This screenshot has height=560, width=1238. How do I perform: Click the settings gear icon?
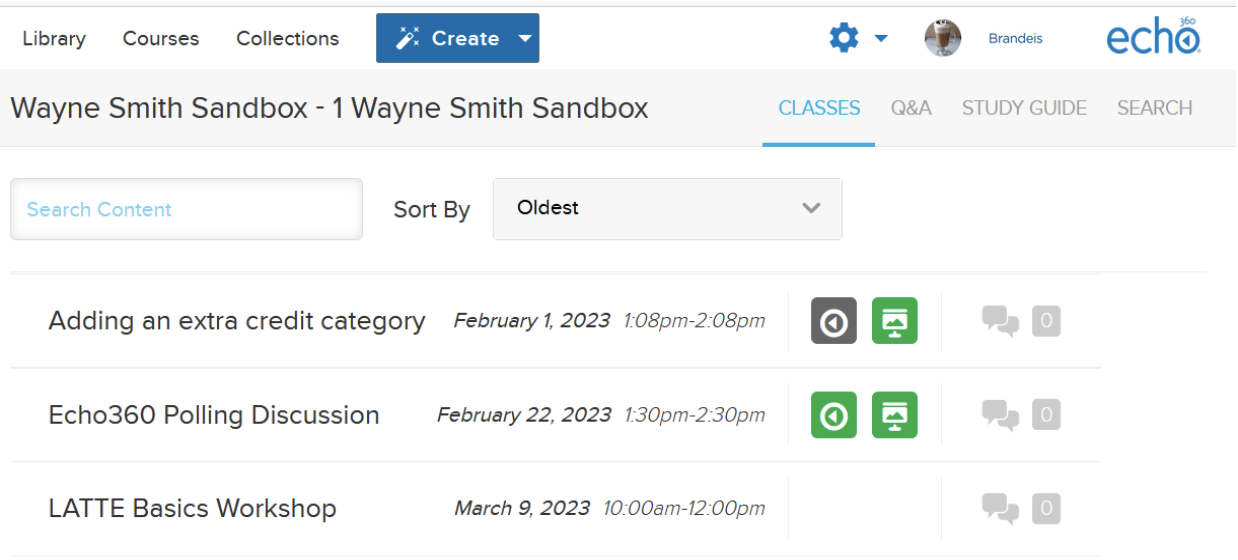pyautogui.click(x=844, y=38)
